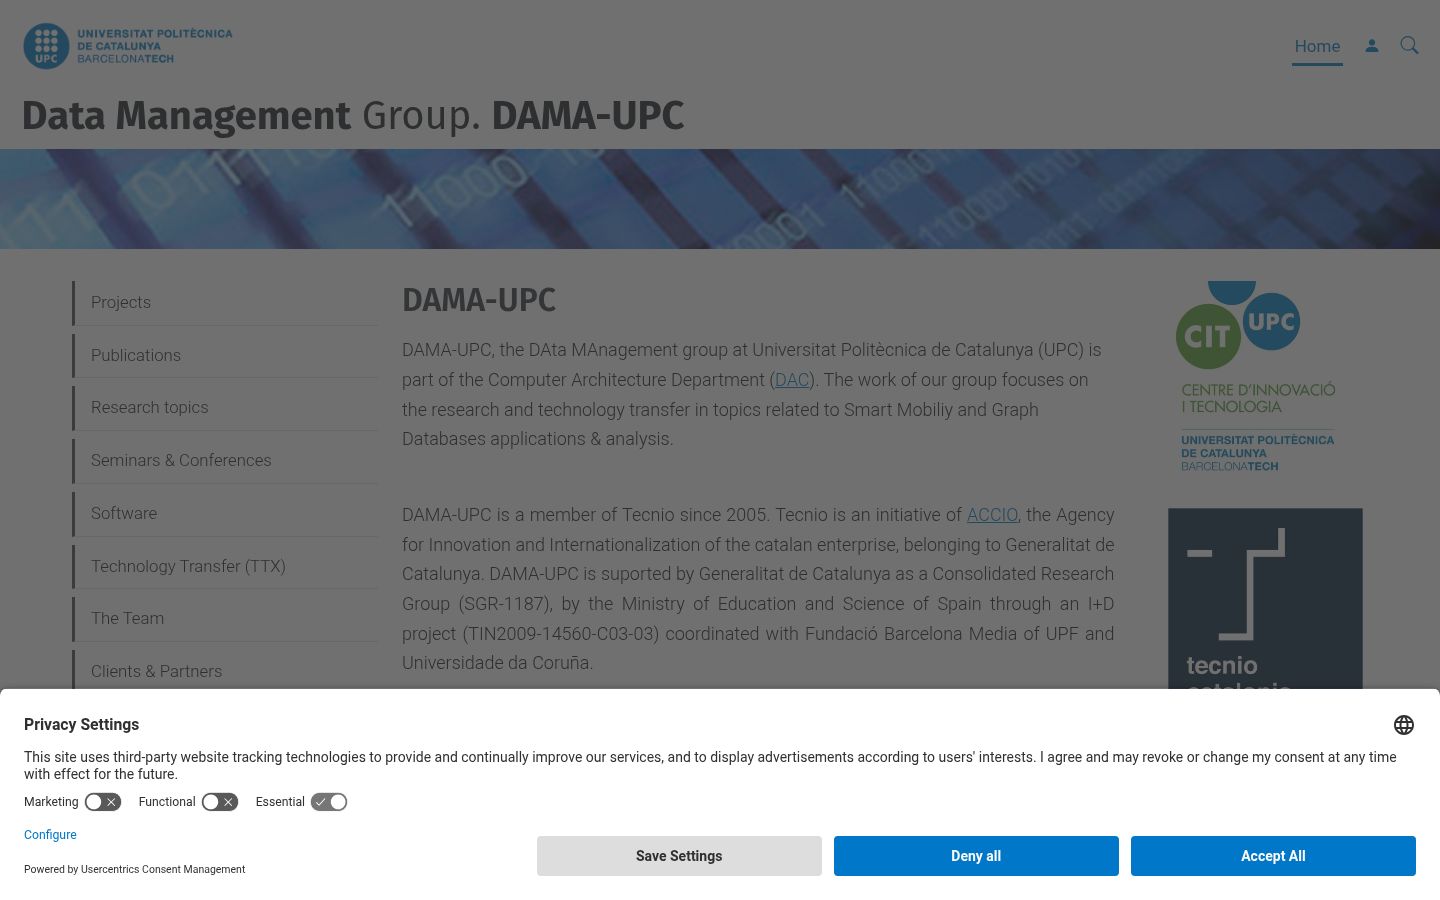Image resolution: width=1440 pixels, height=900 pixels.
Task: Open Clients & Partners page
Action: coord(226,671)
